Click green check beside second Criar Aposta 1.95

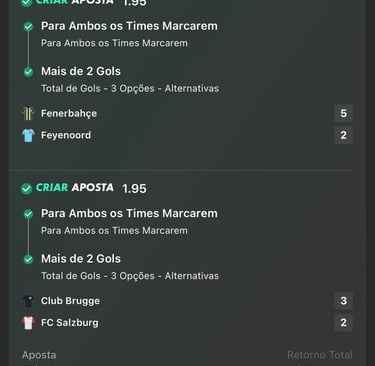coord(26,189)
